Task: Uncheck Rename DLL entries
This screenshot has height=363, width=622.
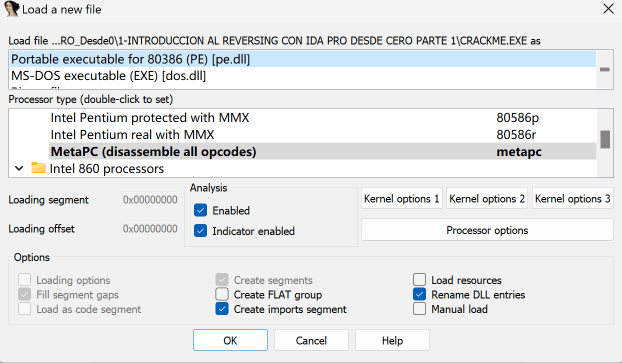Action: 419,294
